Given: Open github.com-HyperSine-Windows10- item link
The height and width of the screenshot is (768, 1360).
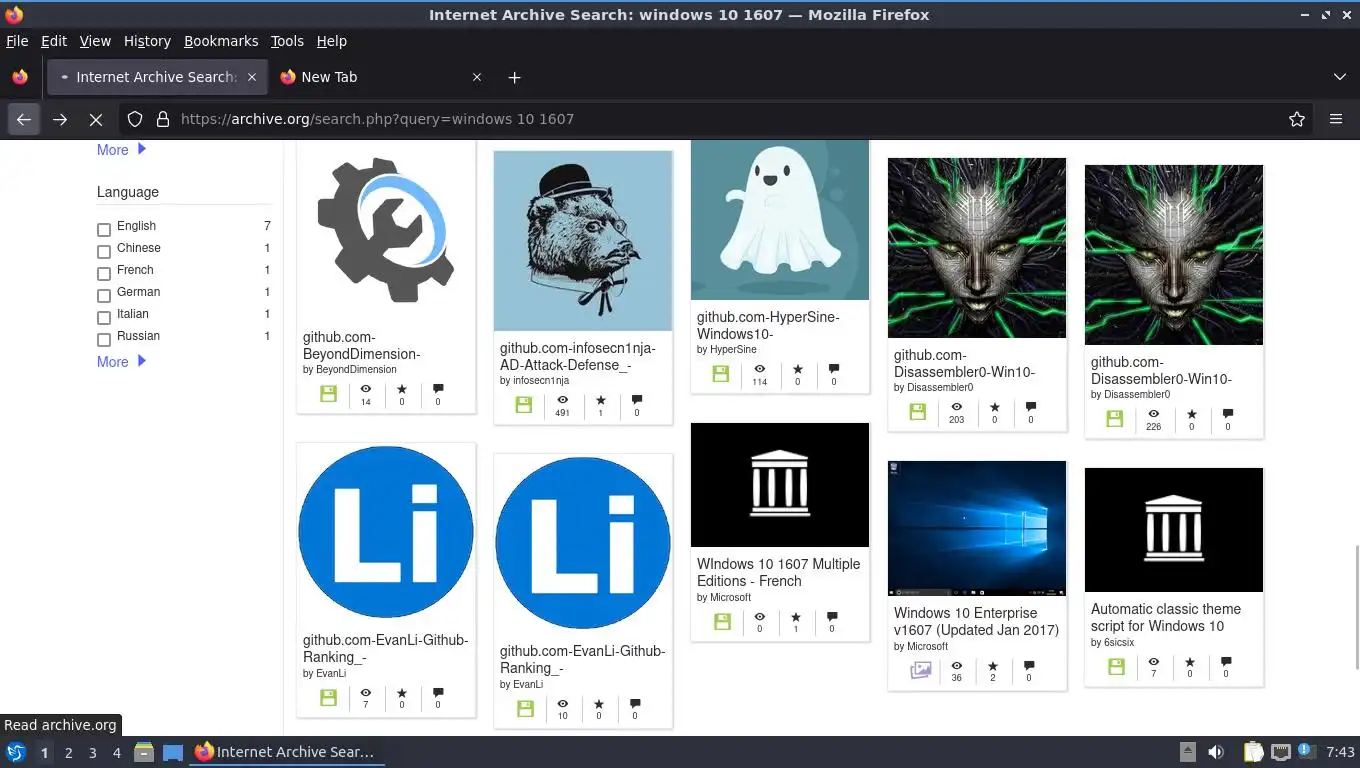Looking at the screenshot, I should click(x=768, y=325).
